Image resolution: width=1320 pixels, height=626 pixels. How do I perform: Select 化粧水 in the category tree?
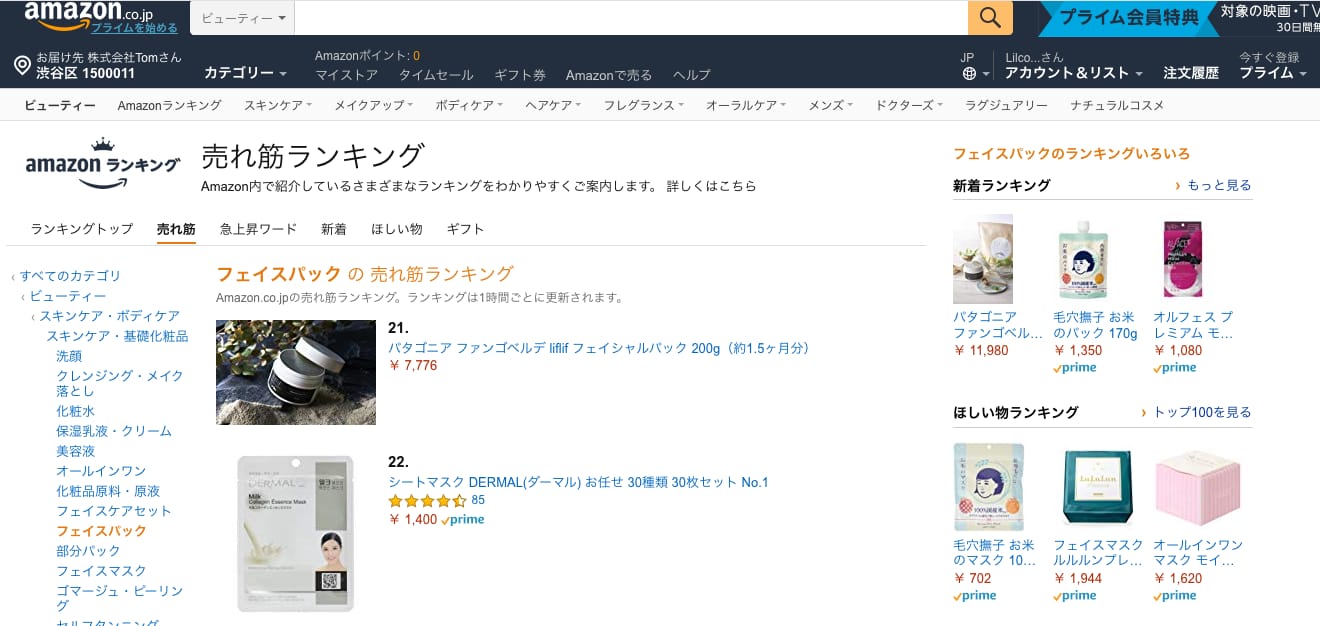[x=75, y=411]
